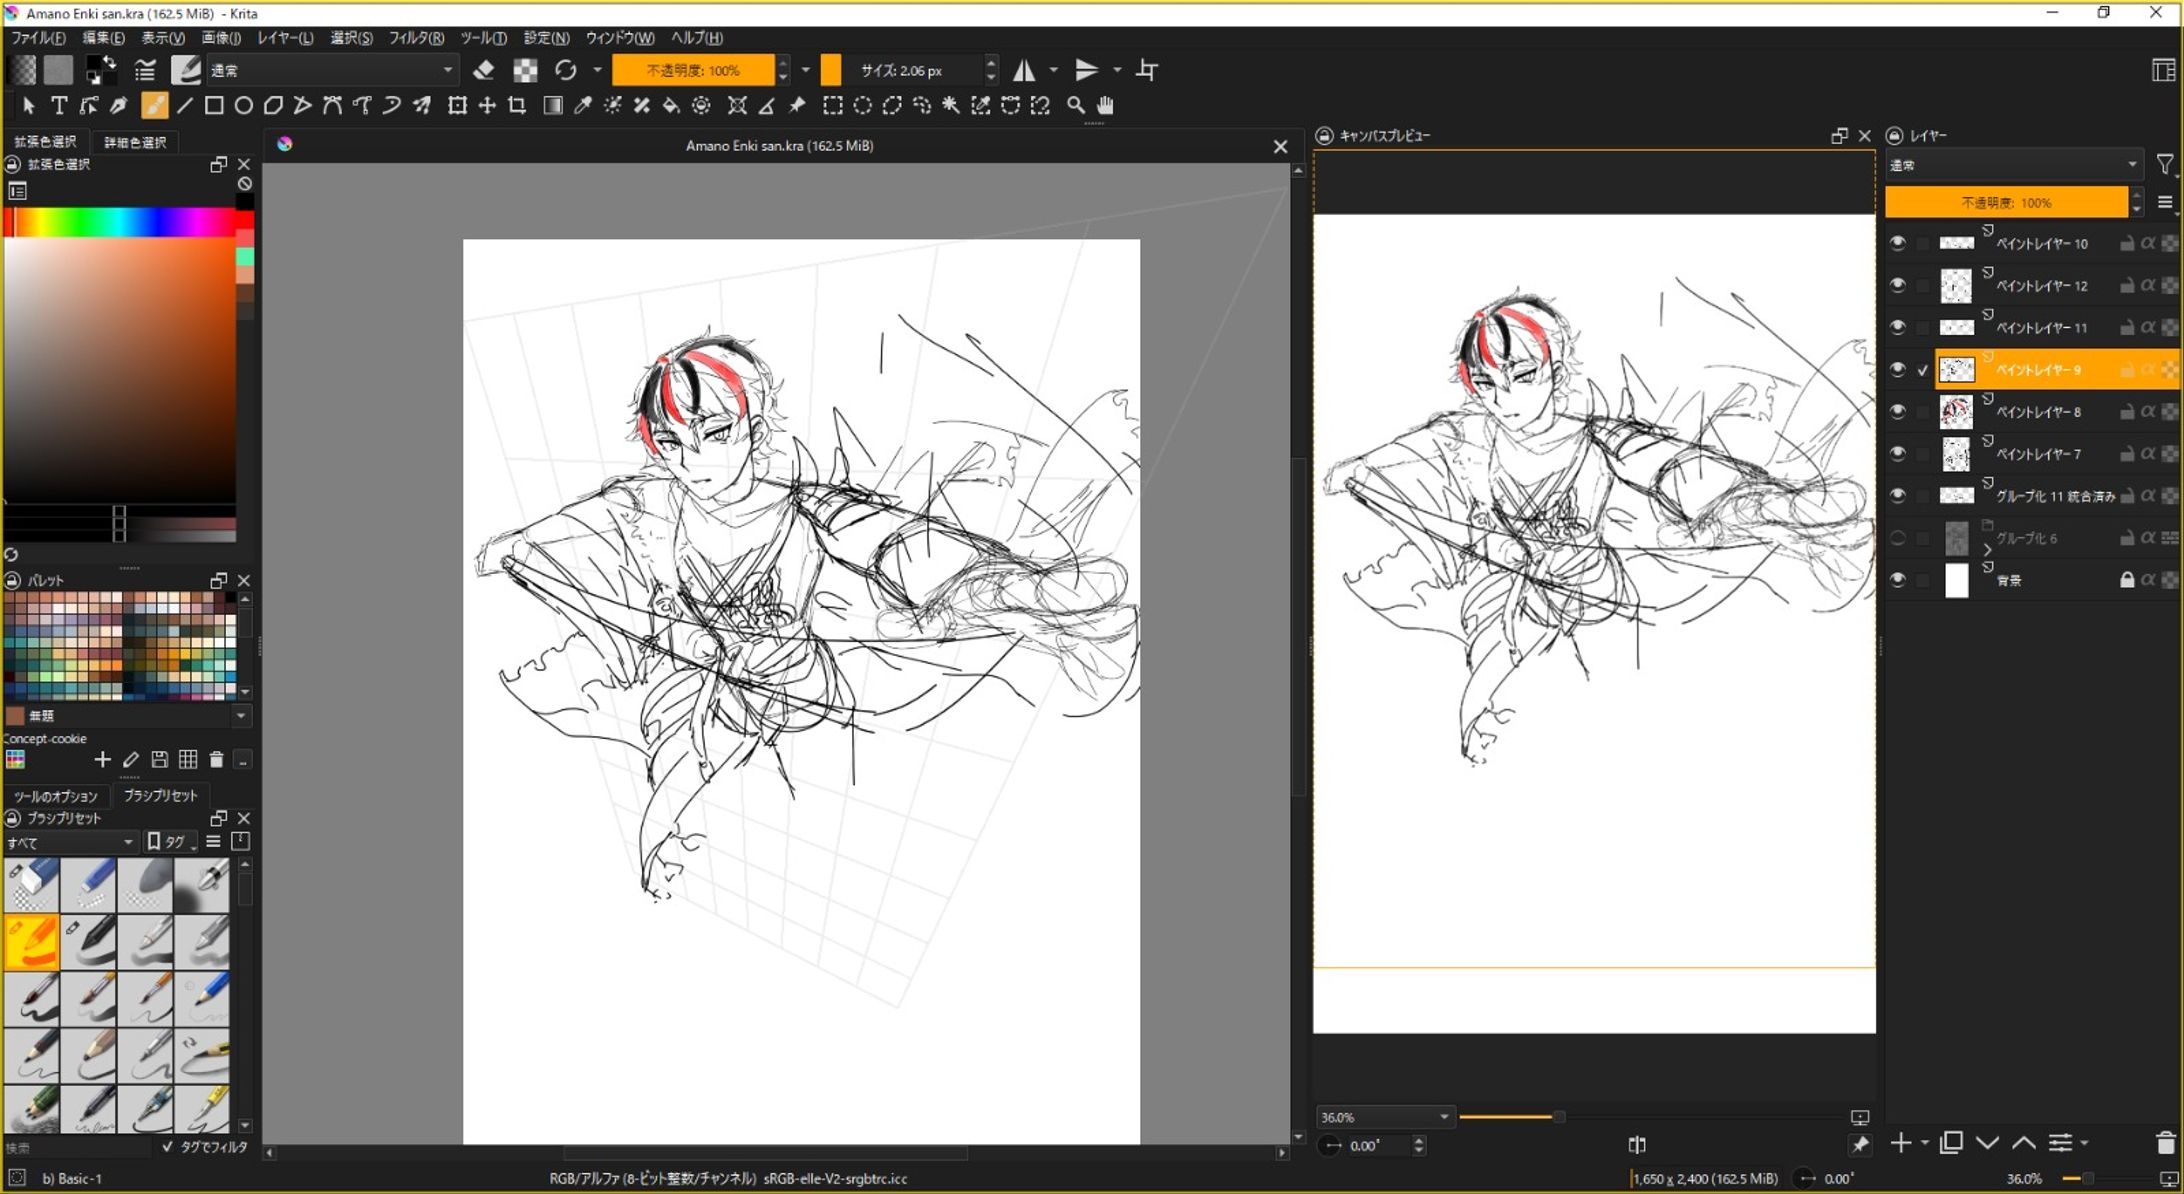Image resolution: width=2184 pixels, height=1194 pixels.
Task: Open choose brush preset icon
Action: [186, 70]
